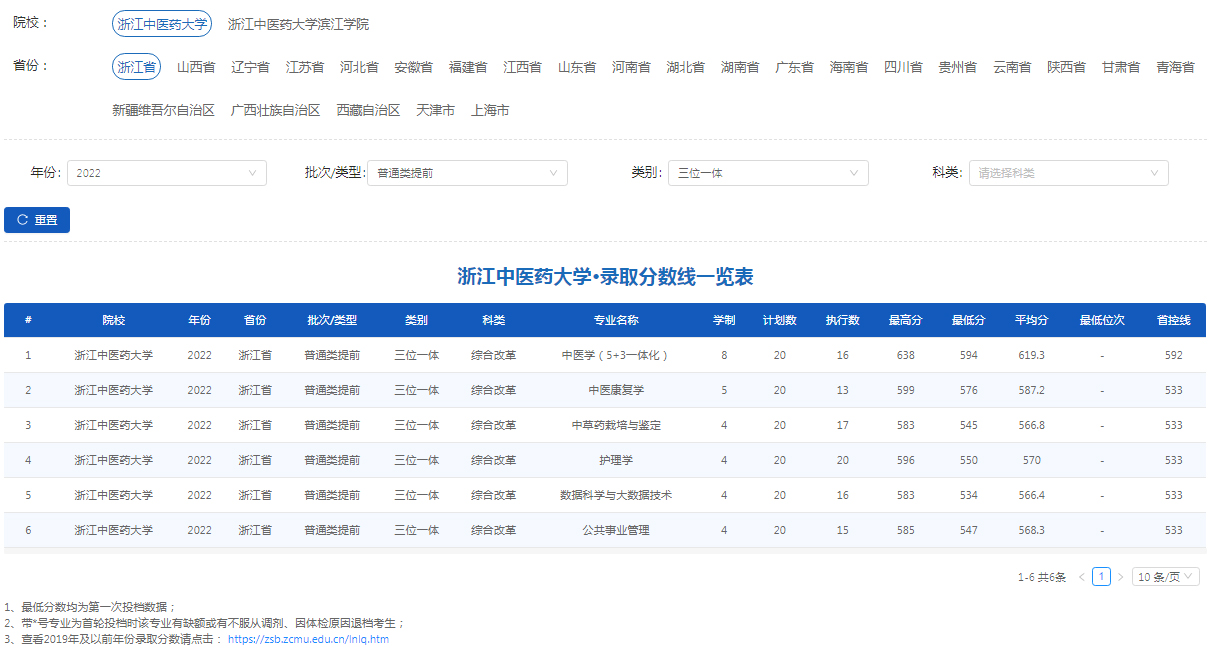
Task: Select the 浙江中医药大学 school option
Action: point(161,24)
